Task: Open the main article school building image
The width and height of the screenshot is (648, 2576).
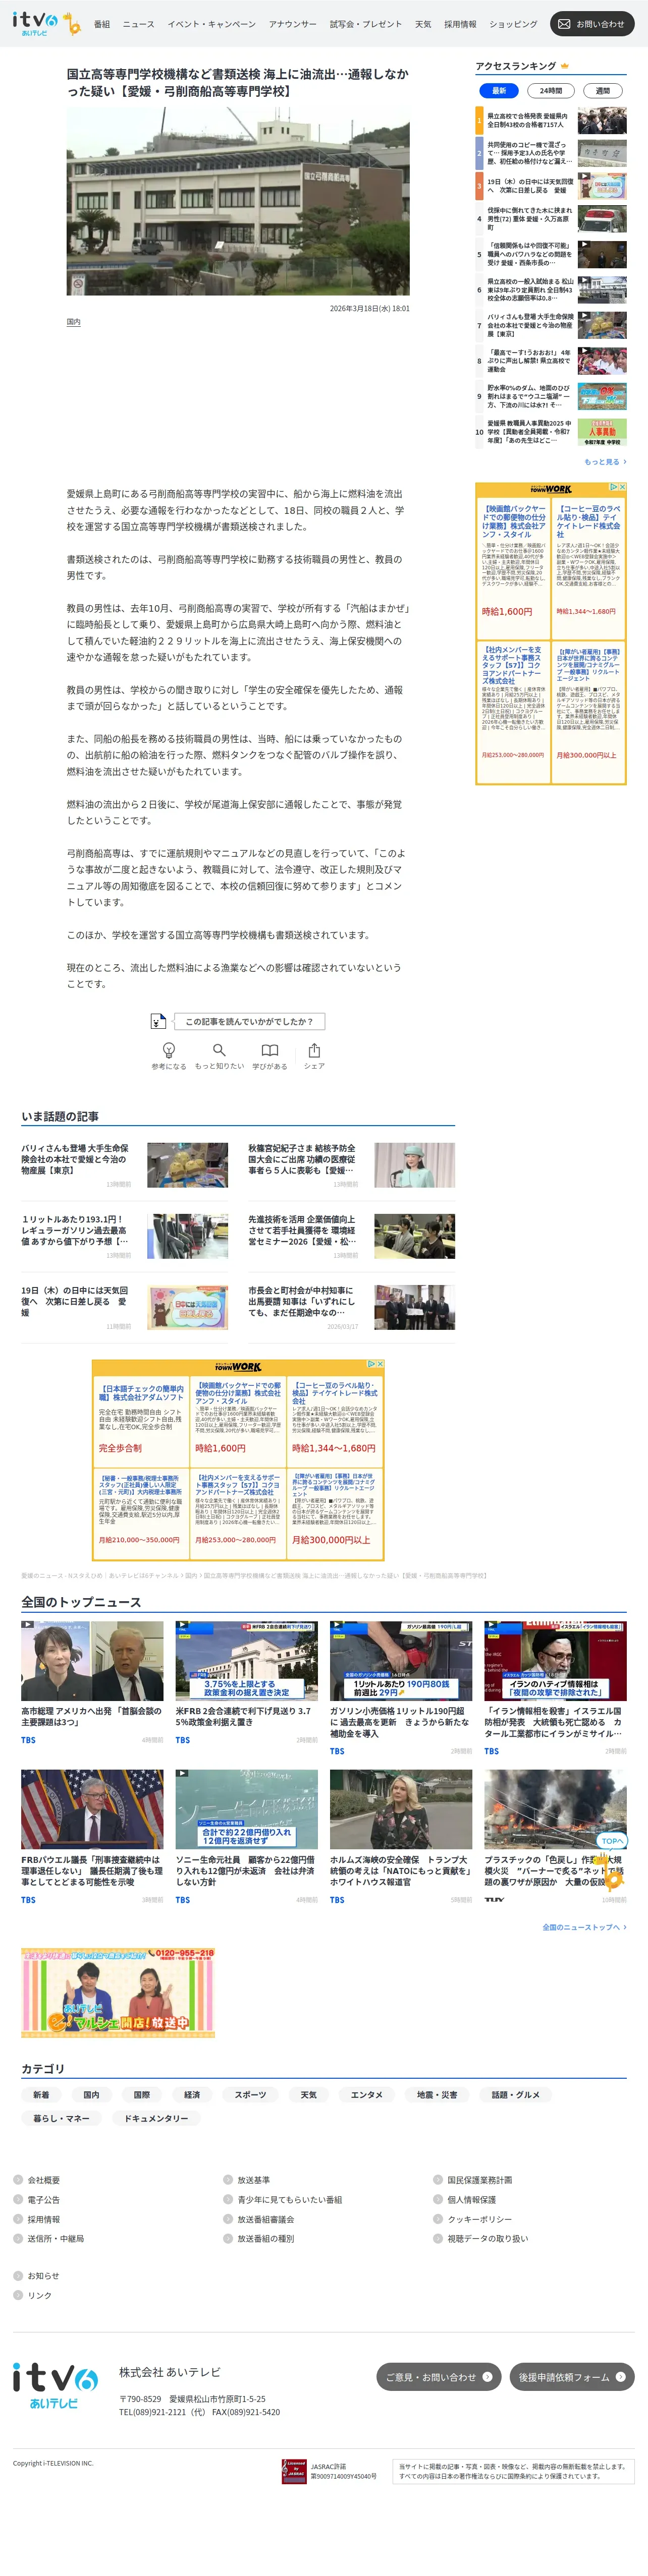Action: [x=238, y=201]
